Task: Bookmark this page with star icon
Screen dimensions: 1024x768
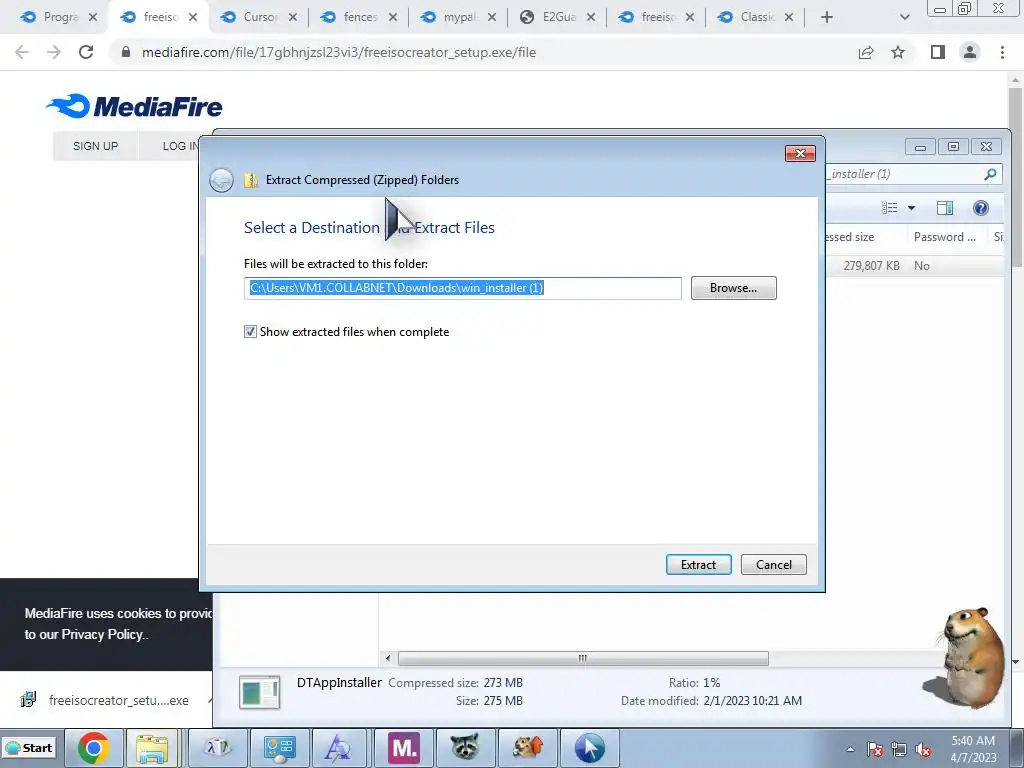Action: click(x=898, y=52)
